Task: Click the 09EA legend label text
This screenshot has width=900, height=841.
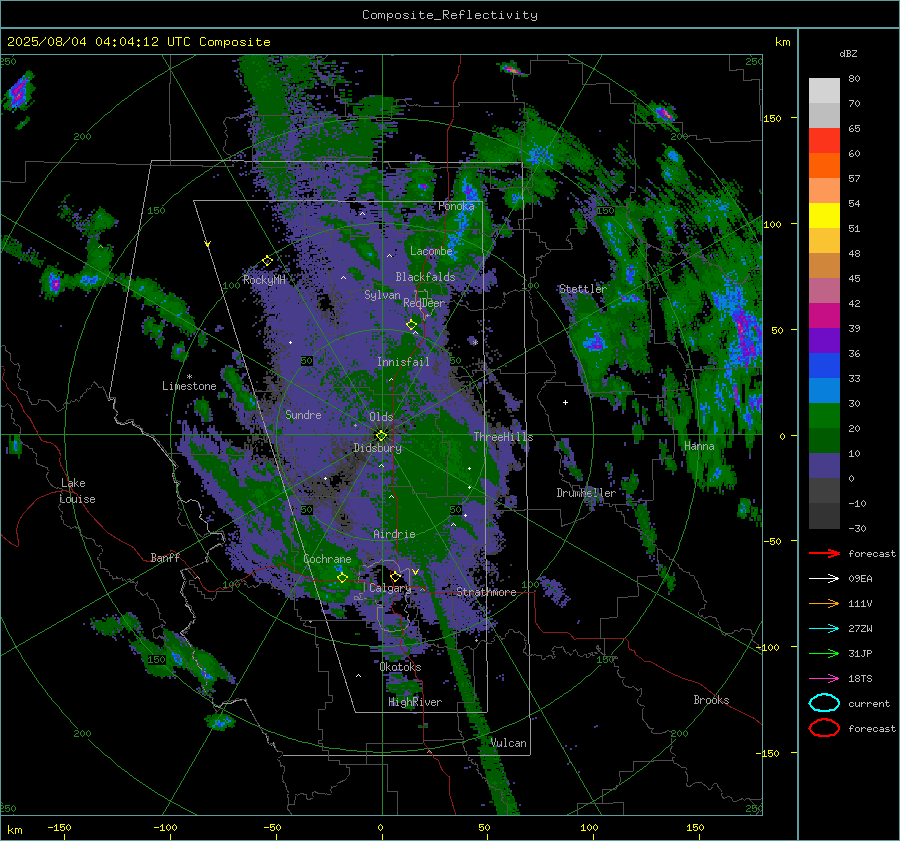Action: coord(860,579)
